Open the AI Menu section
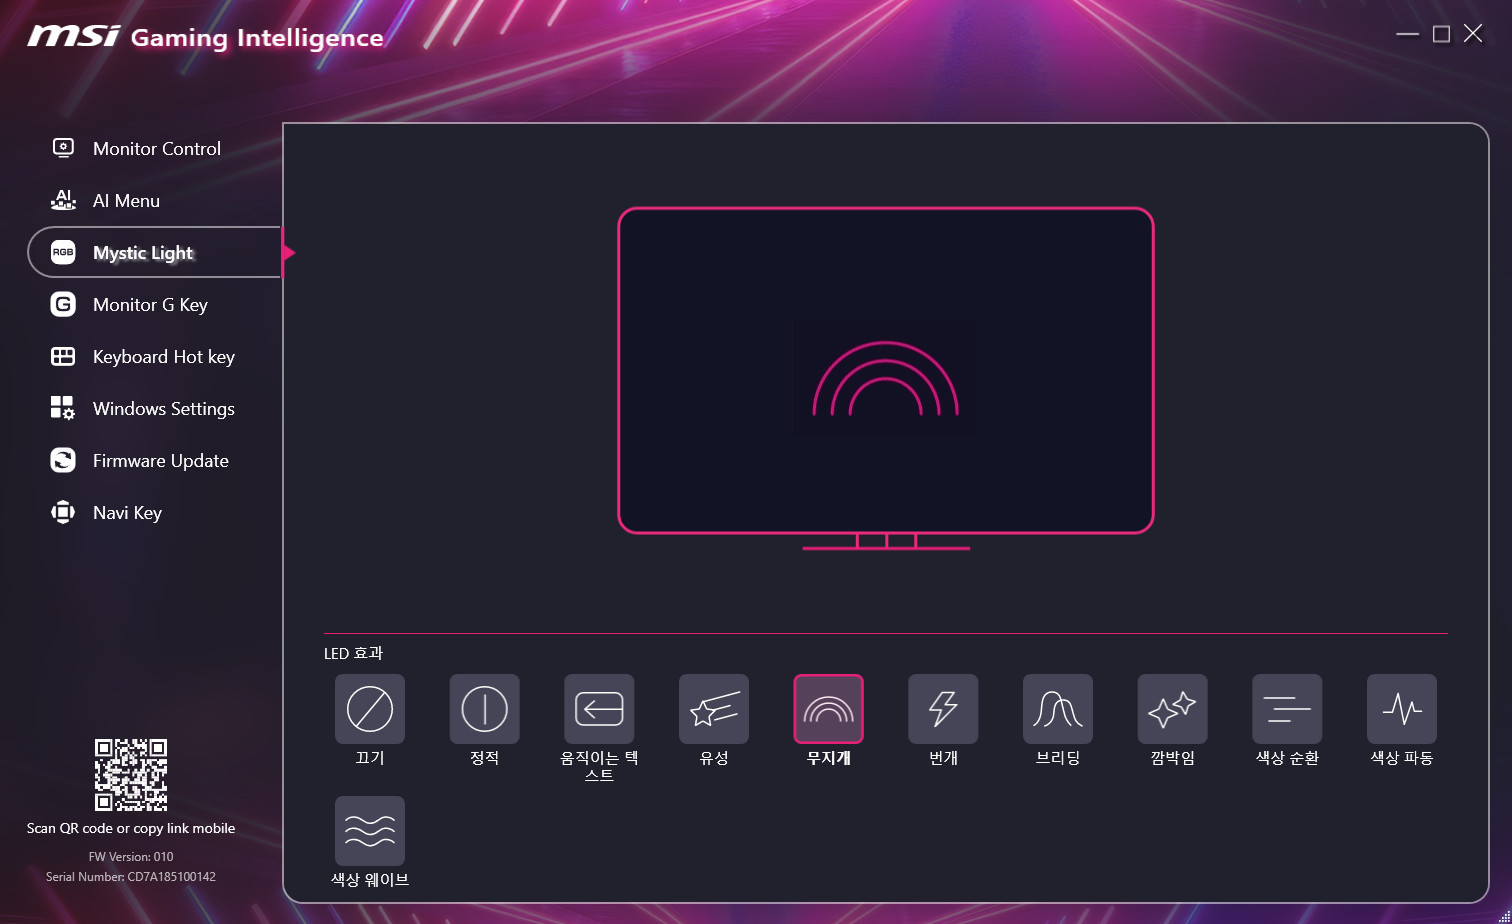1512x924 pixels. tap(126, 200)
